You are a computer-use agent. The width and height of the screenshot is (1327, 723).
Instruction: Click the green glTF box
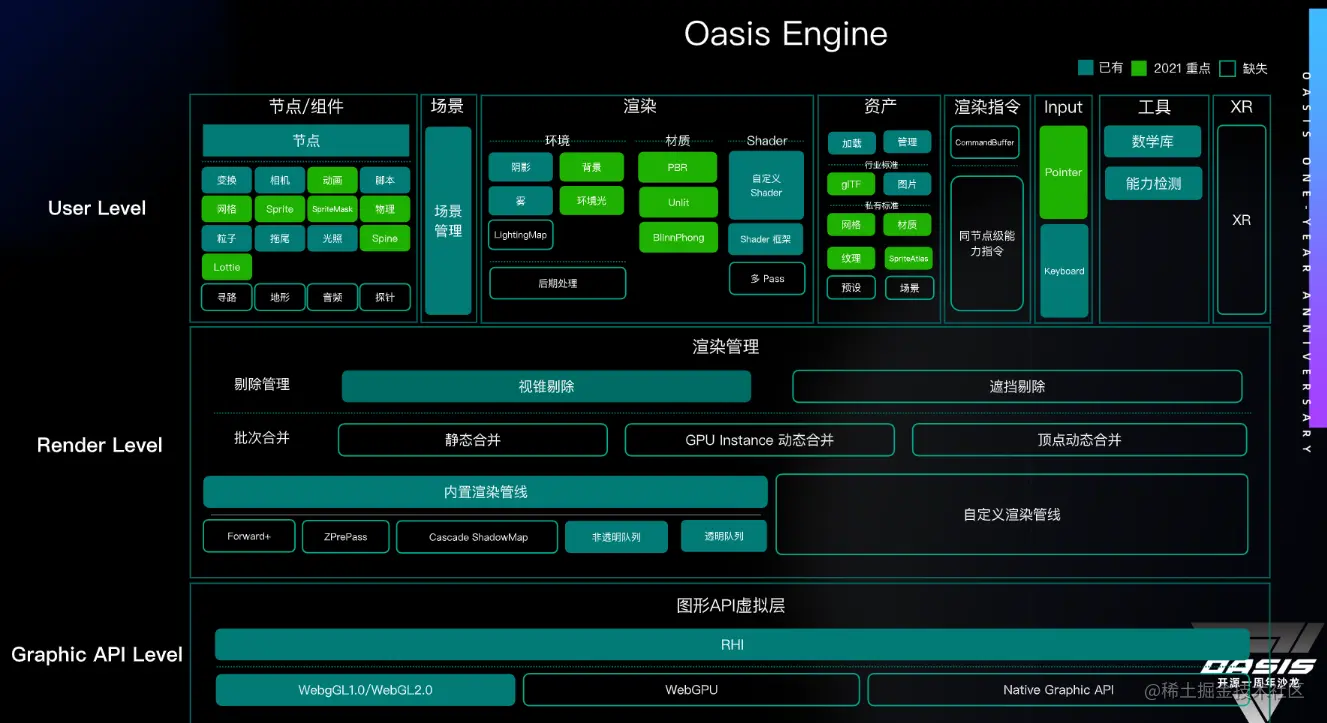852,184
